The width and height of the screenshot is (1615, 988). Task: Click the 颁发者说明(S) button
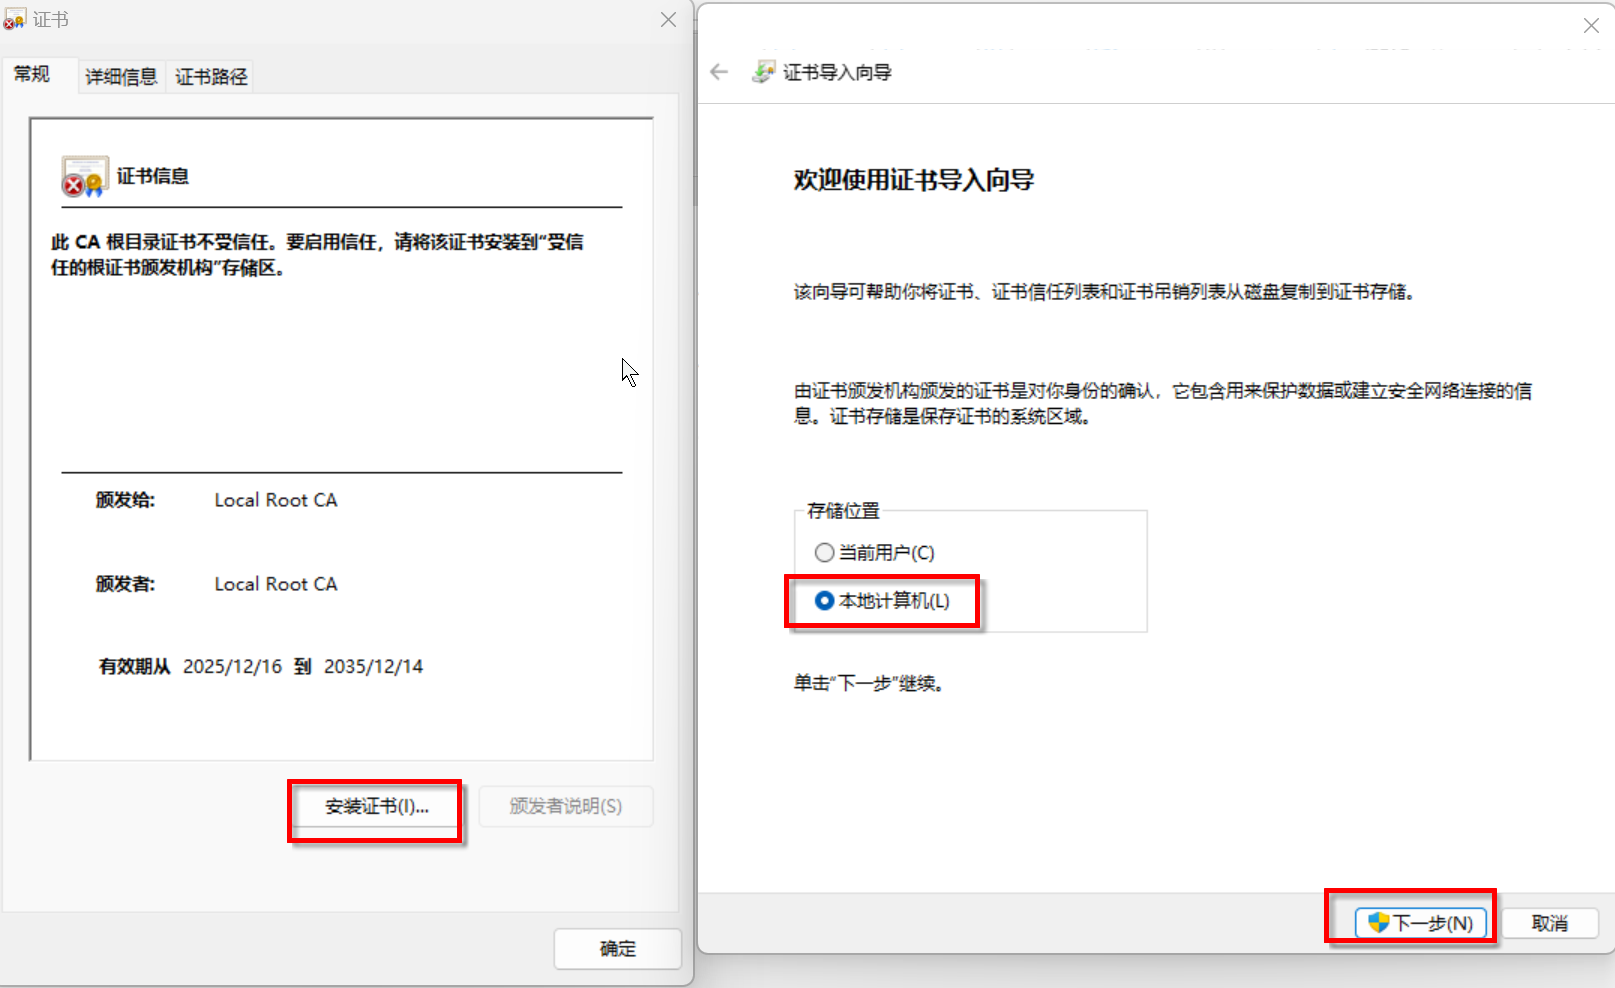click(x=566, y=806)
